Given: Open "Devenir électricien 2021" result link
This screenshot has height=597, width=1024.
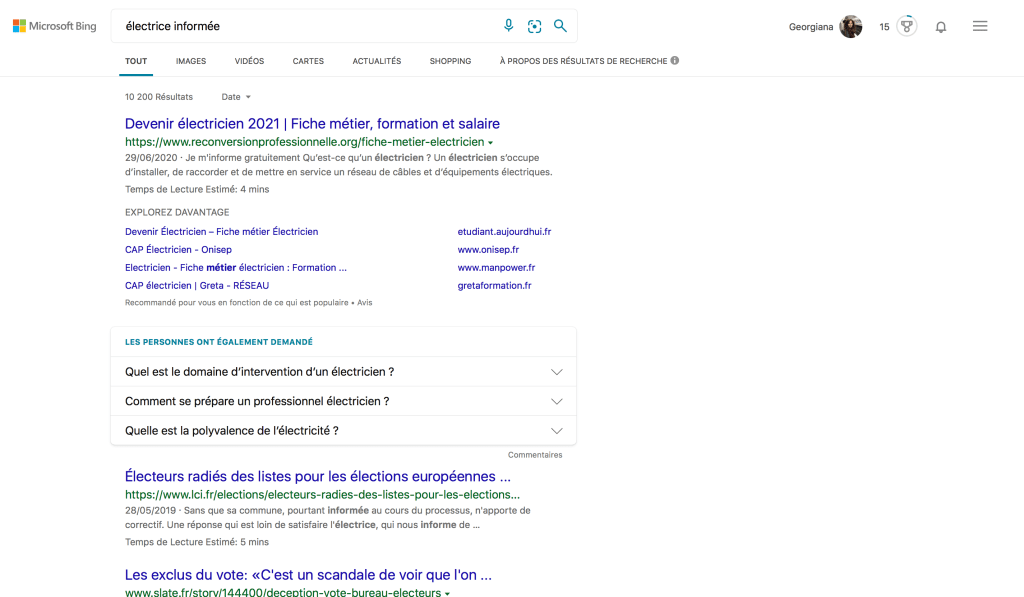Looking at the screenshot, I should pyautogui.click(x=312, y=124).
